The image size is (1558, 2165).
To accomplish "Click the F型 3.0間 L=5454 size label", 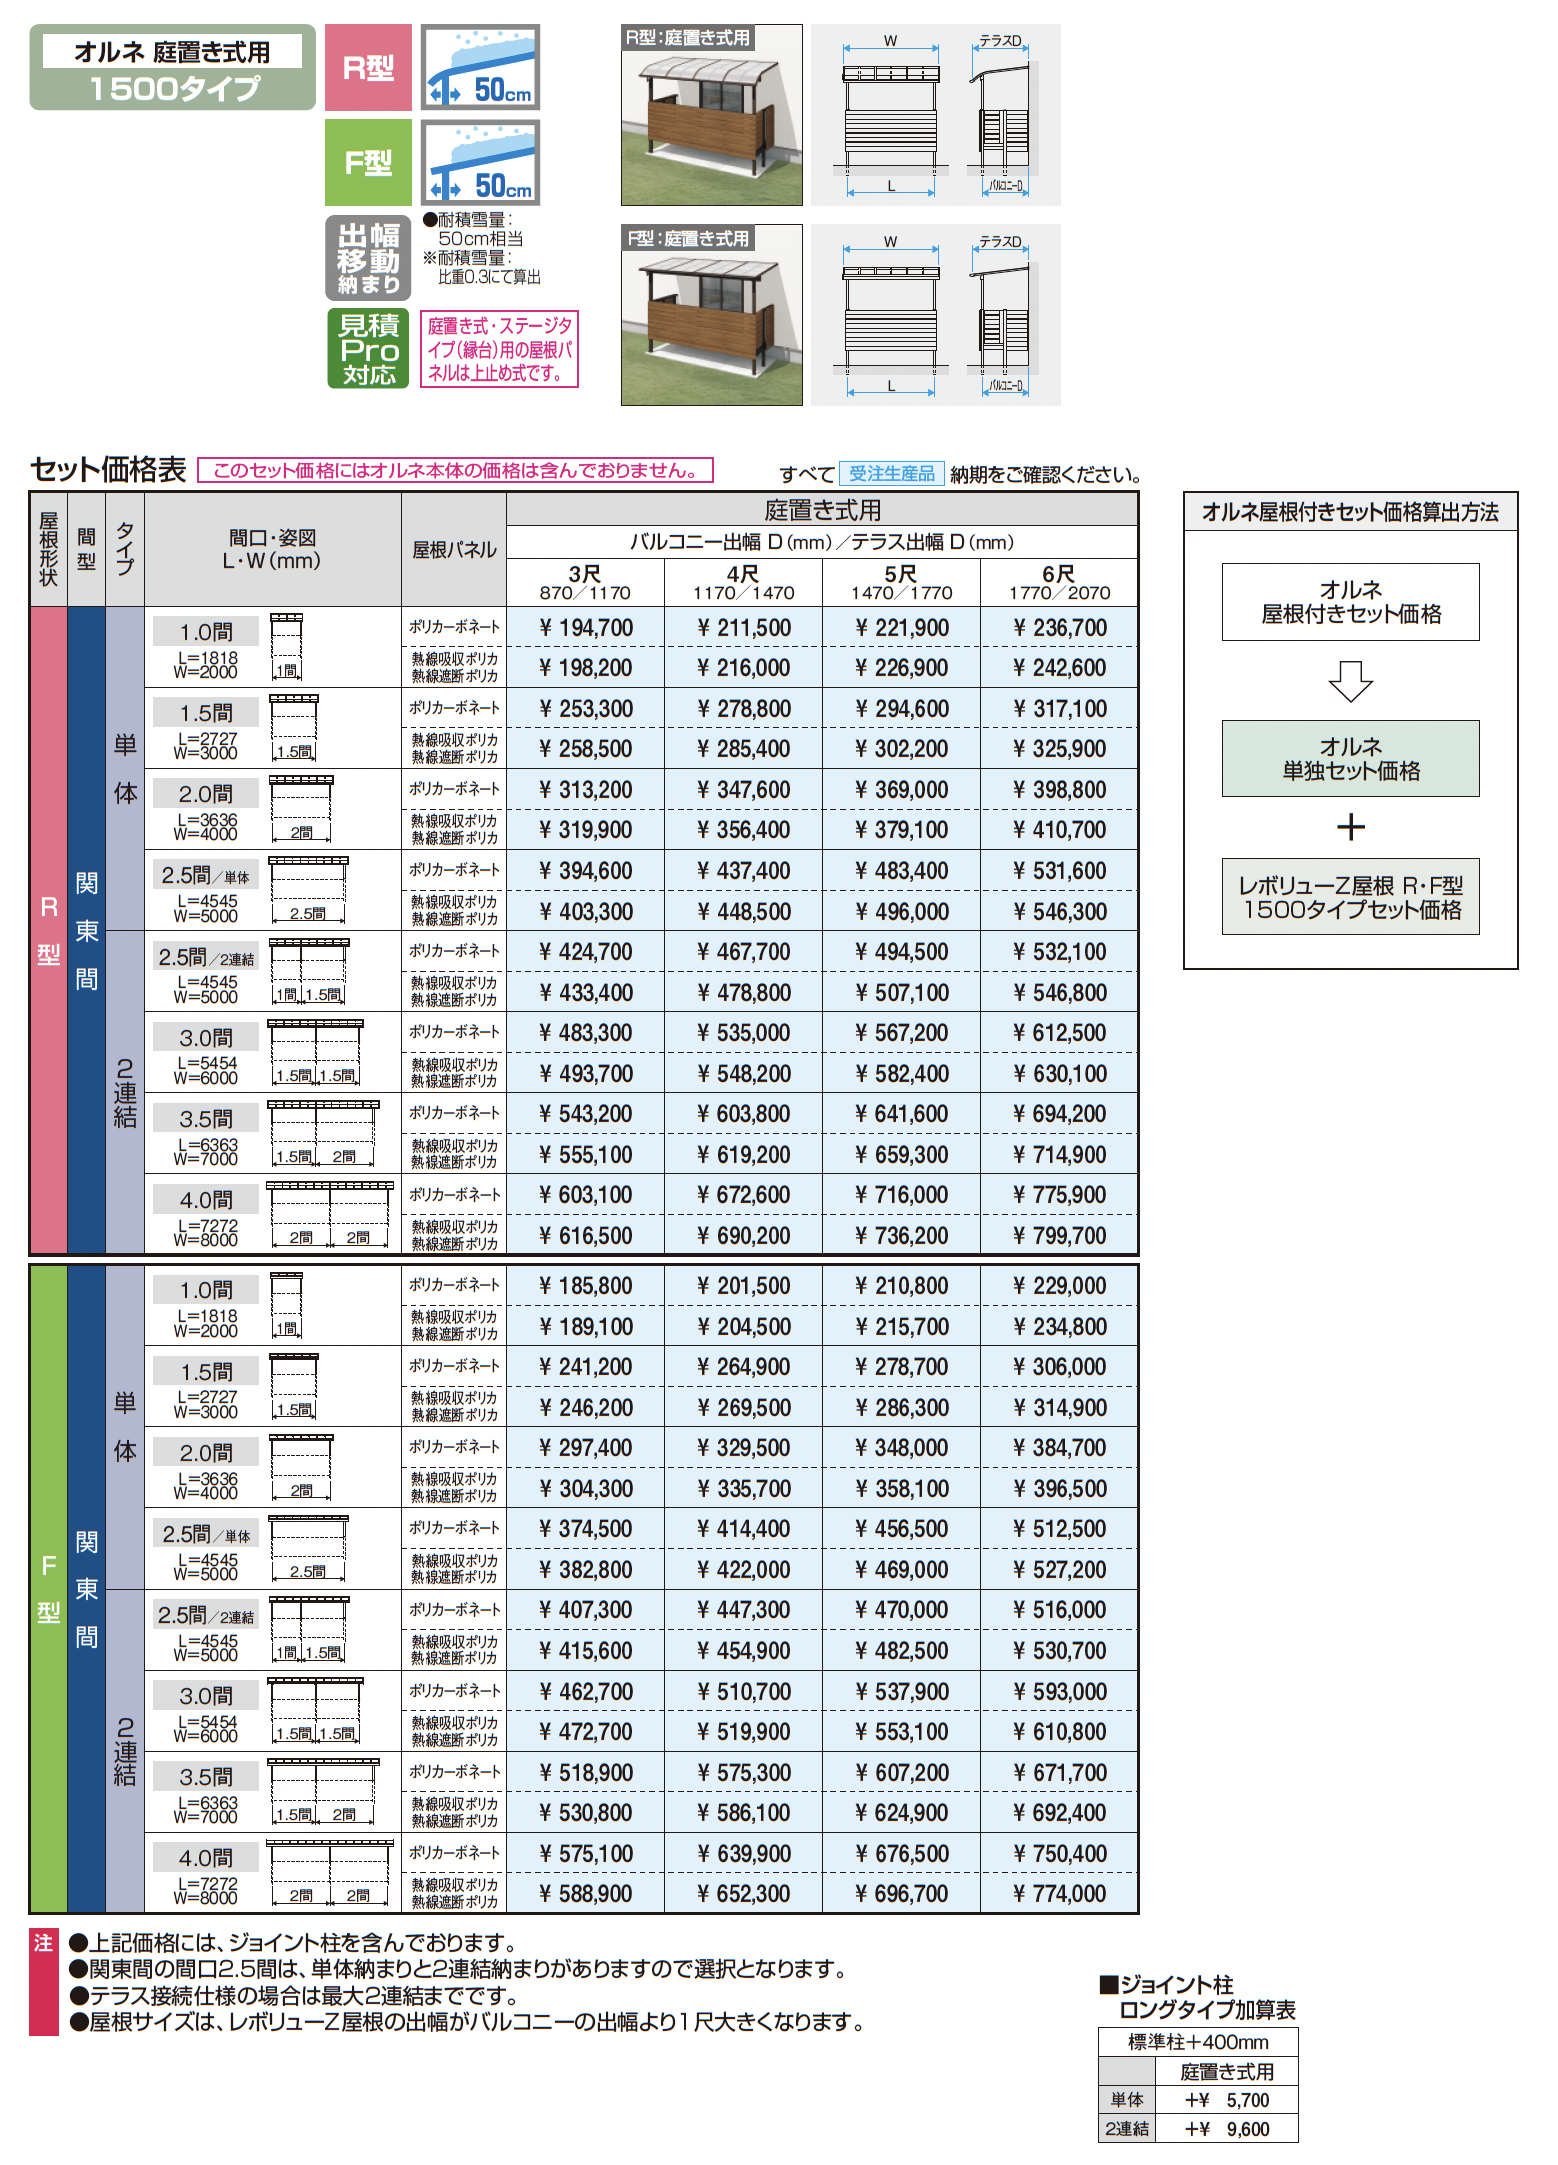I will coord(206,1712).
